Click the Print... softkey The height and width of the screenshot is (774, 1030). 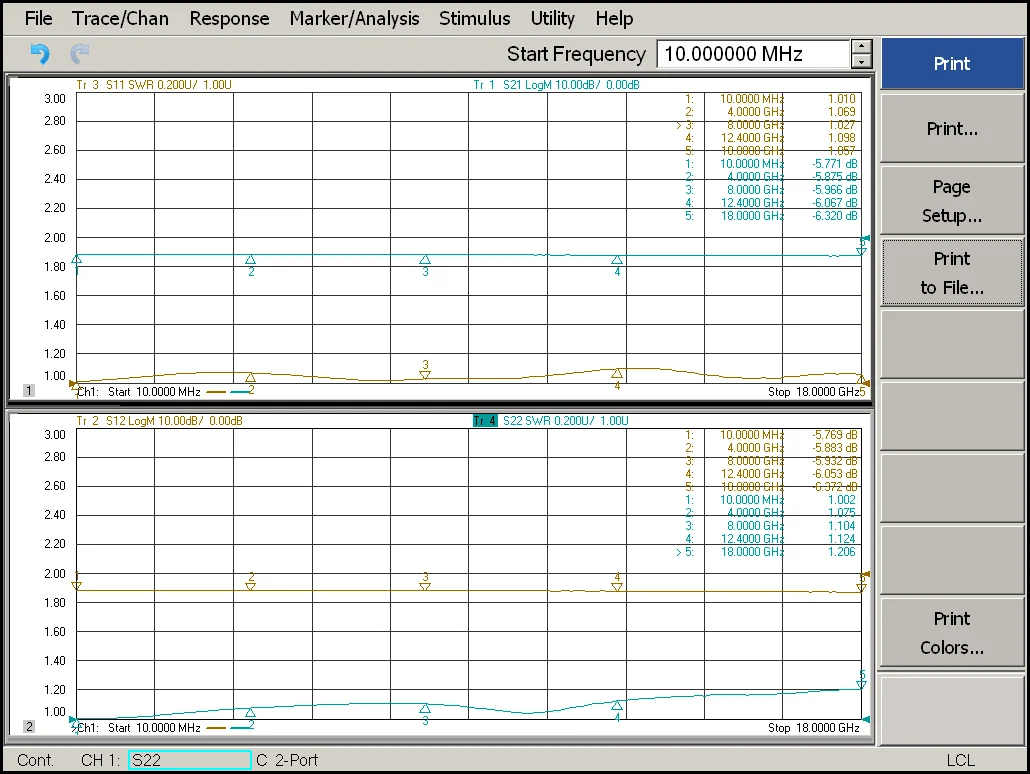click(x=952, y=128)
